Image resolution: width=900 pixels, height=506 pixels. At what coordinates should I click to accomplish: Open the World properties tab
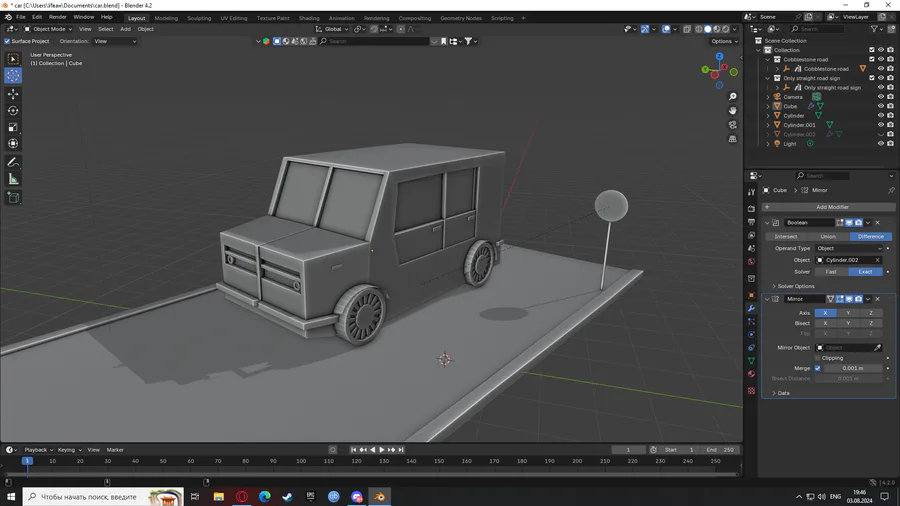[751, 262]
